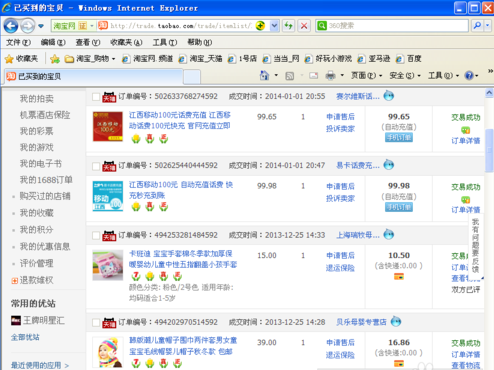This screenshot has height=370, width=494.
Task: Open the 安全(S) dropdown menu
Action: (x=405, y=76)
